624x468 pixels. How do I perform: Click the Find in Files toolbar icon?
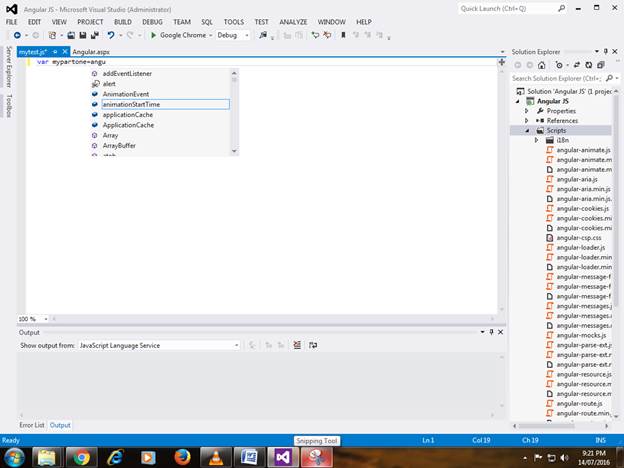pyautogui.click(x=263, y=35)
